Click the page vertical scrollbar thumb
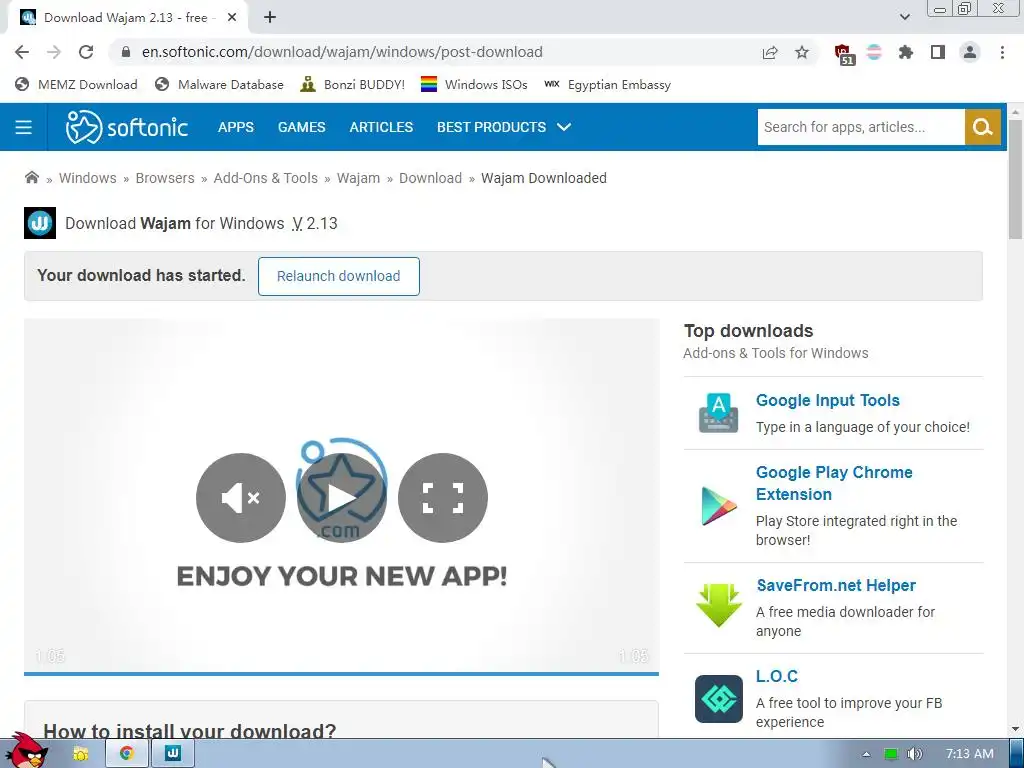1024x768 pixels. [1016, 180]
